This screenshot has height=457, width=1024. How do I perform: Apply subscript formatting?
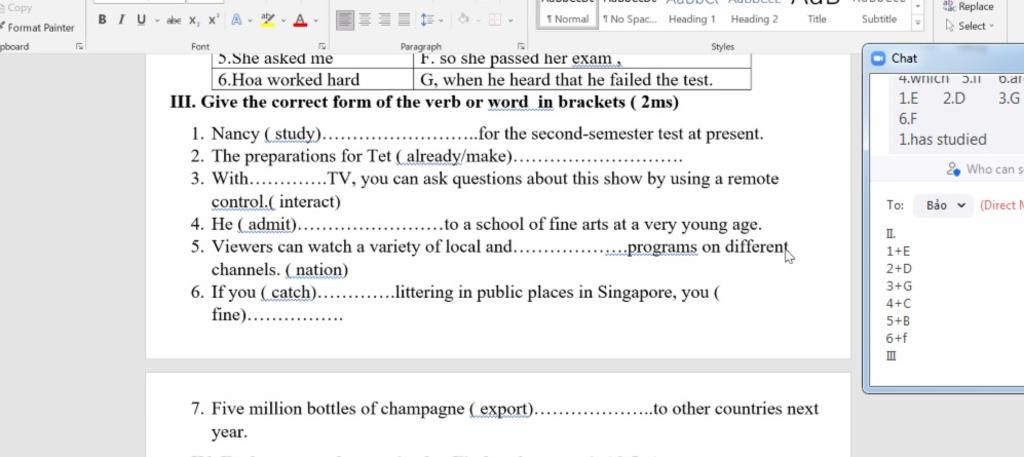(194, 20)
